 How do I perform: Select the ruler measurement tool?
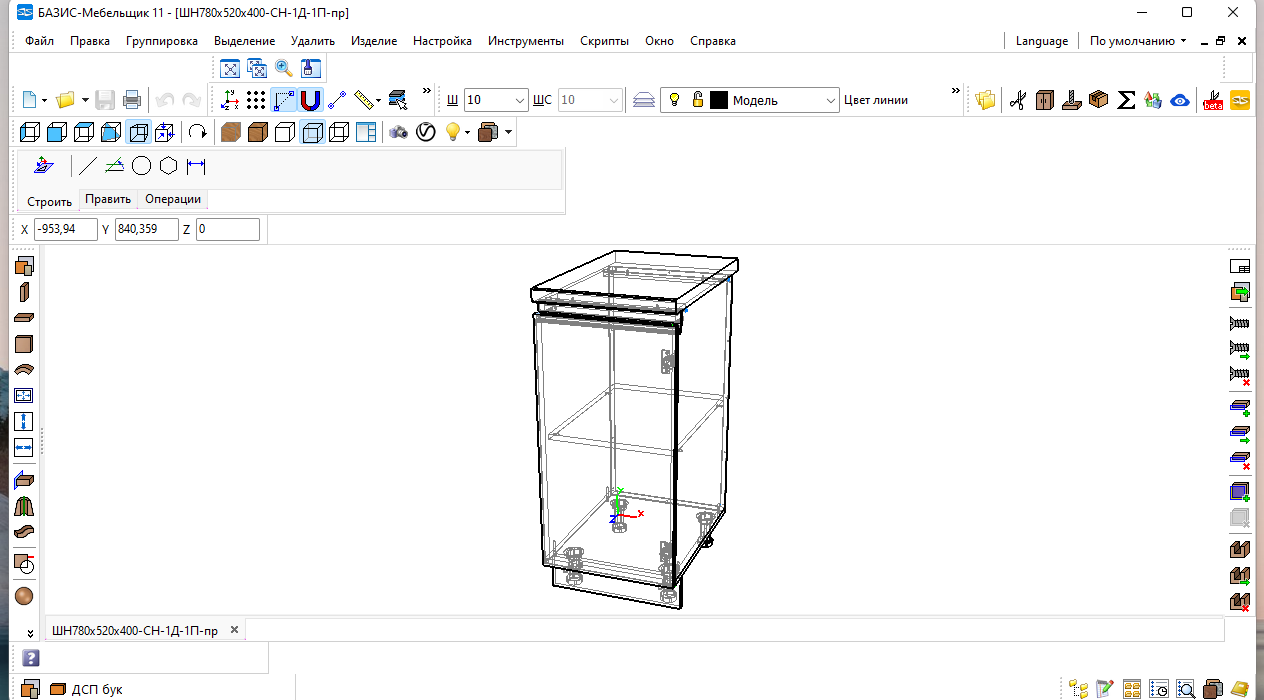pyautogui.click(x=365, y=100)
